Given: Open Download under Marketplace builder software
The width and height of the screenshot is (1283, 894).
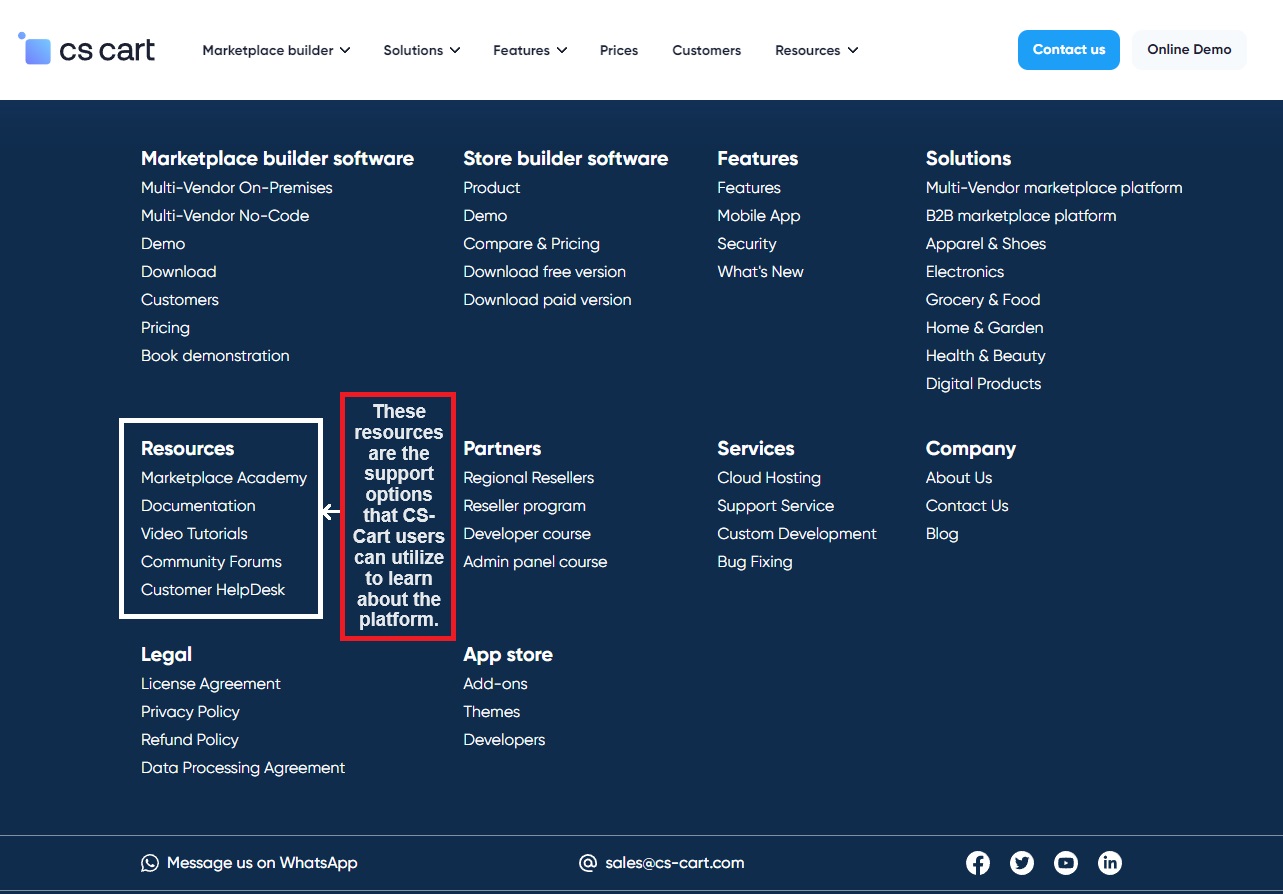Looking at the screenshot, I should [179, 272].
